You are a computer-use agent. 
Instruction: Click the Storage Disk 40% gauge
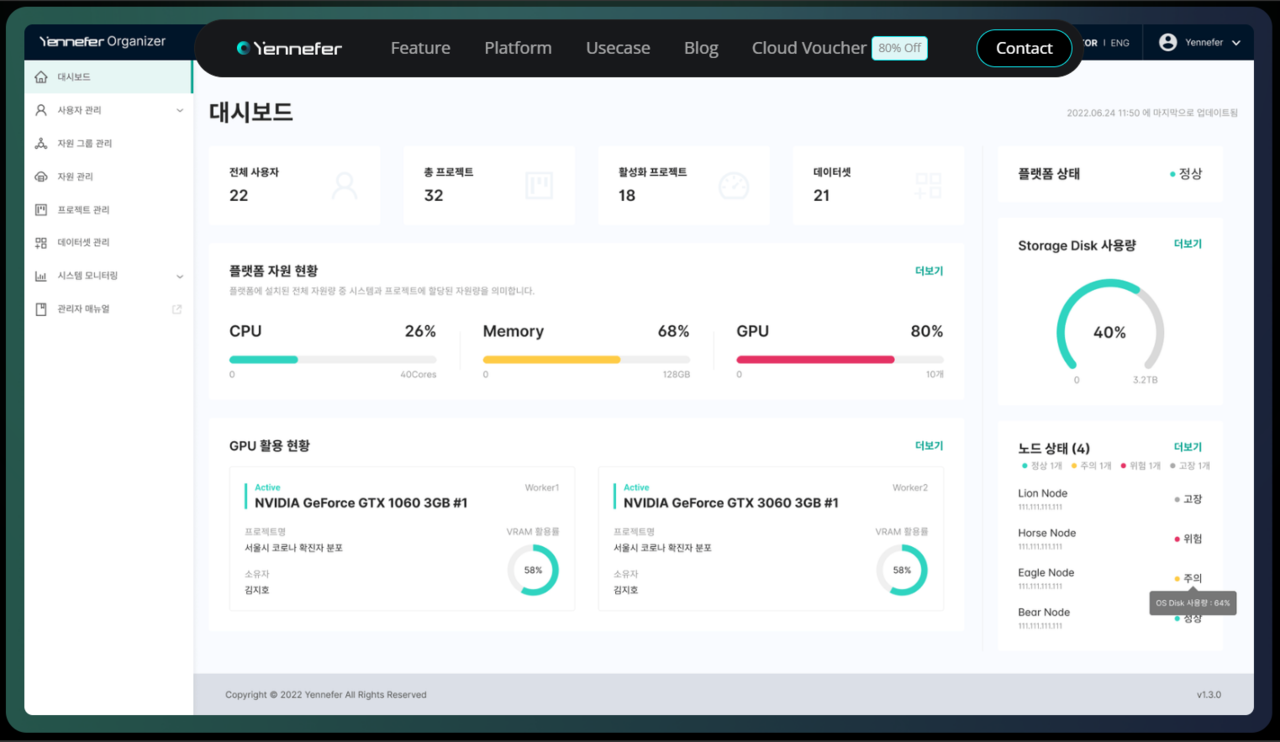pos(1109,332)
